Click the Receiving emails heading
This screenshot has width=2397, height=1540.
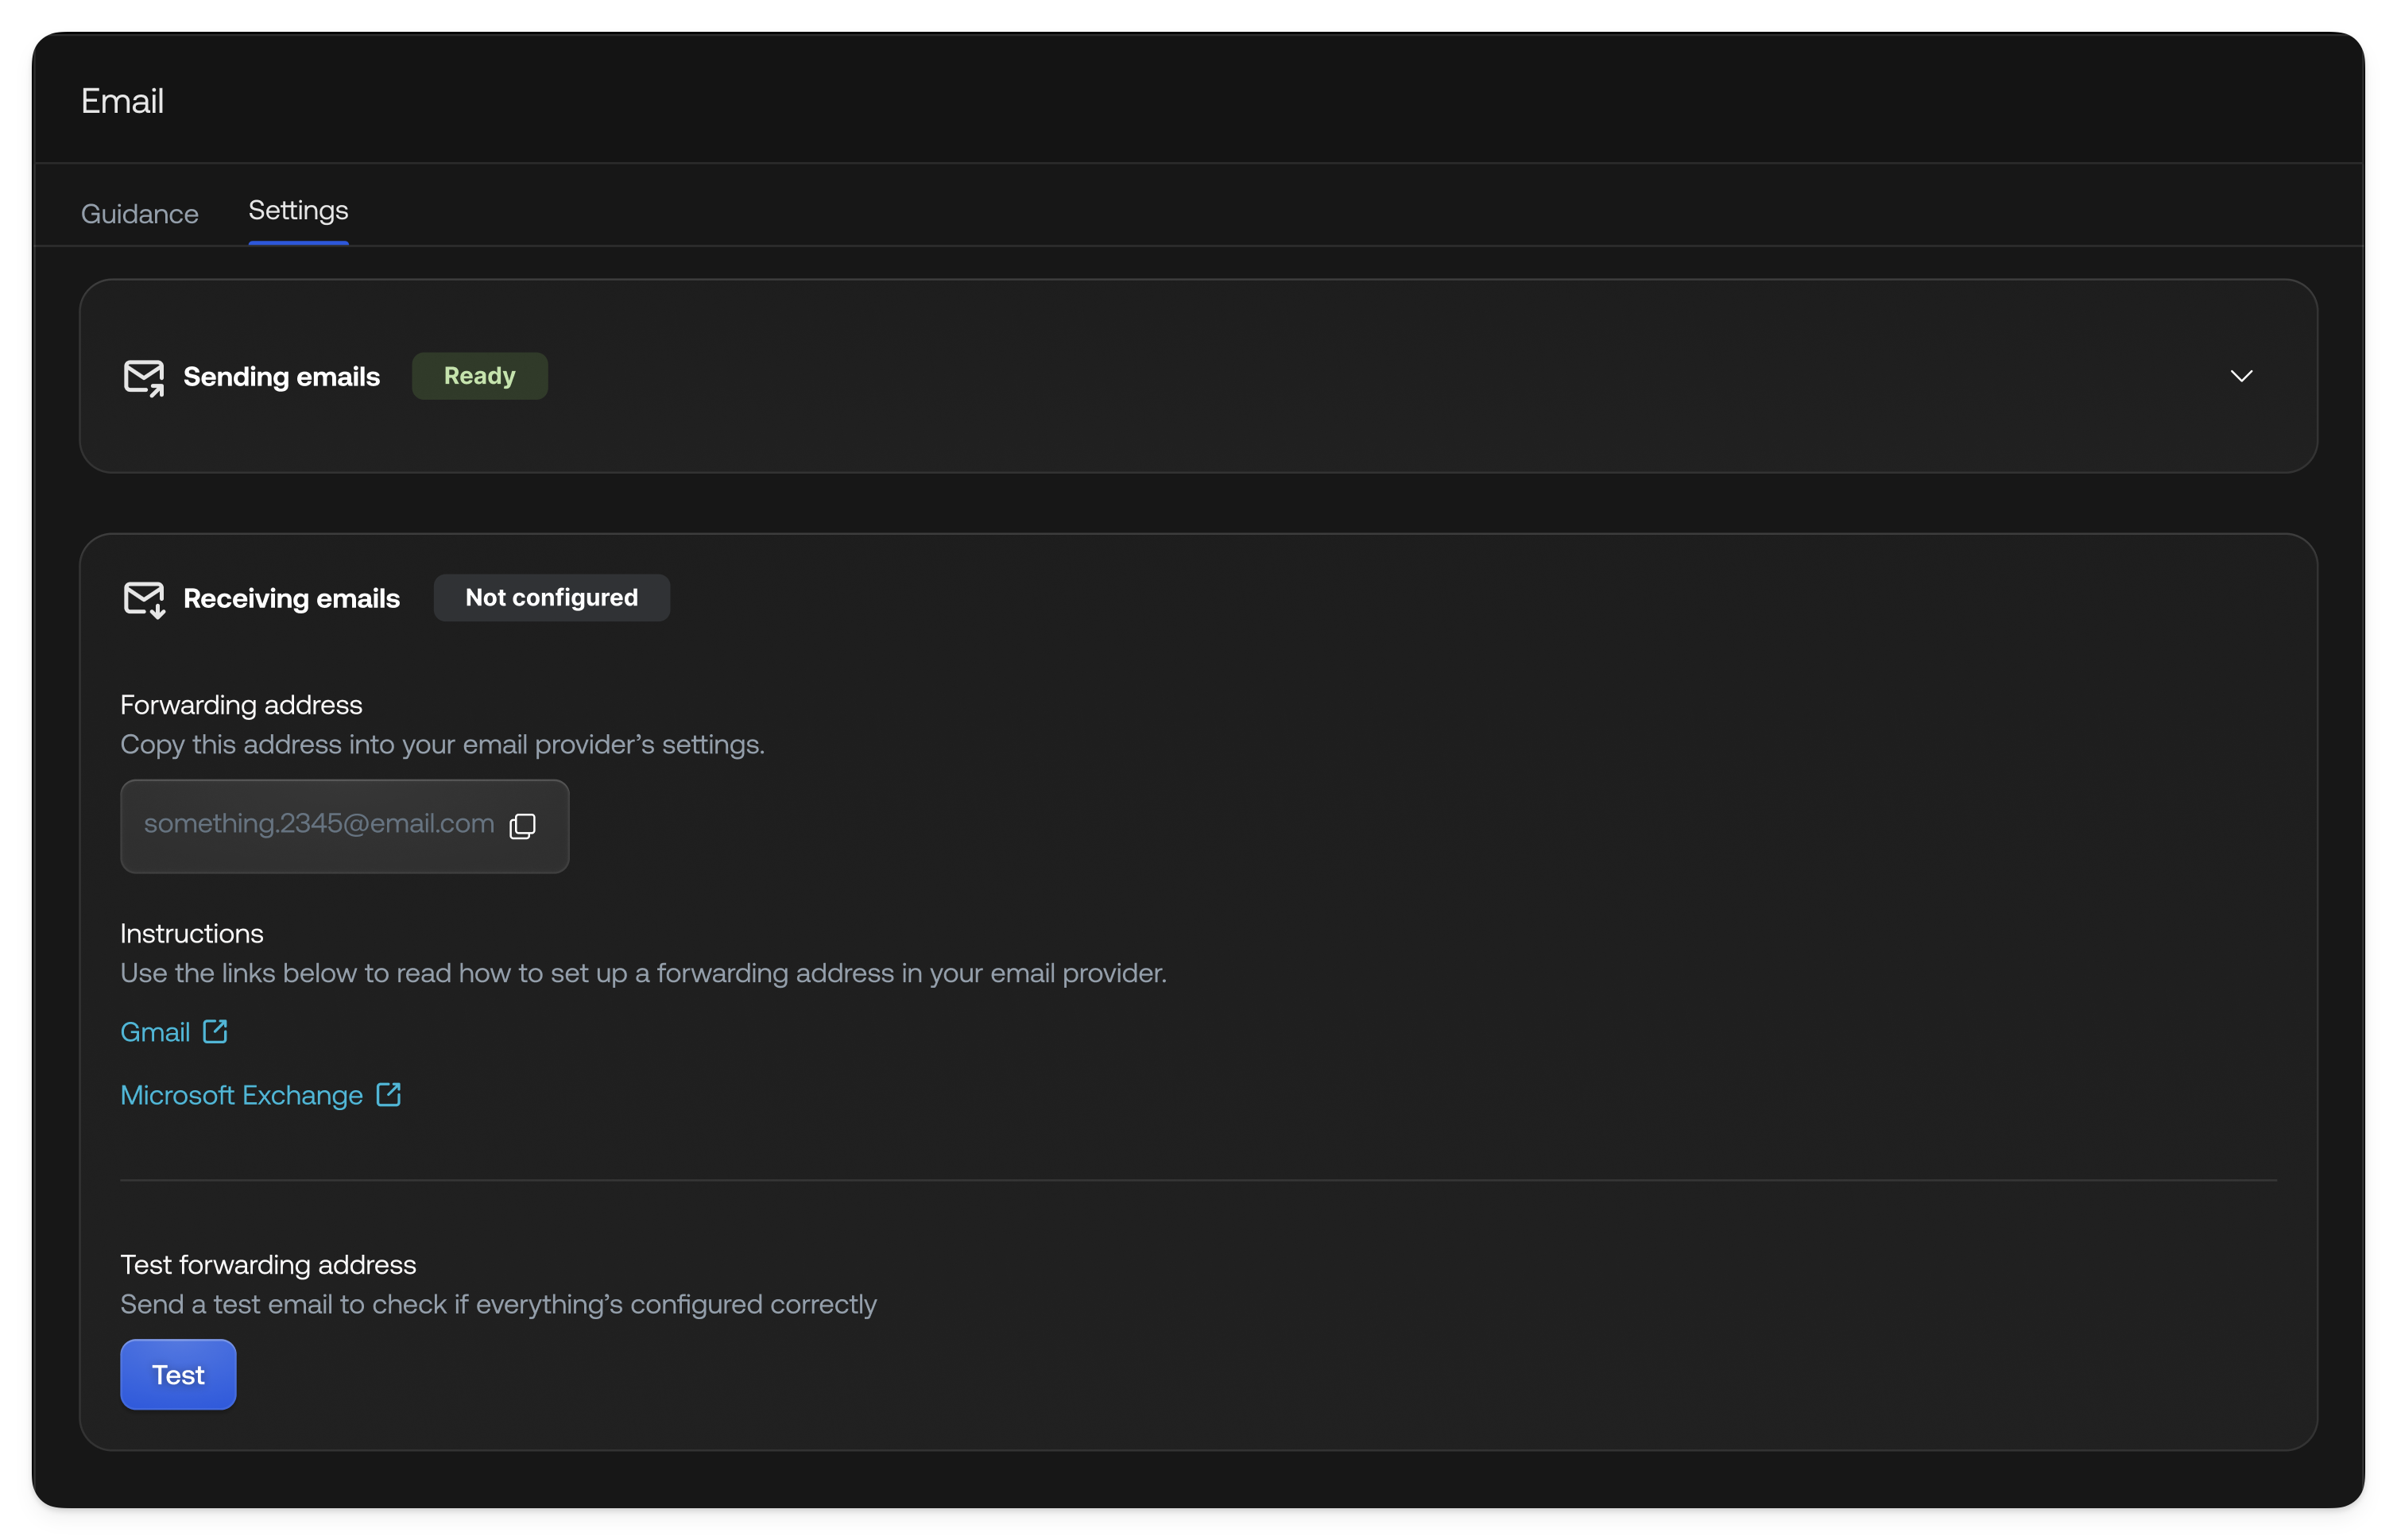point(291,599)
